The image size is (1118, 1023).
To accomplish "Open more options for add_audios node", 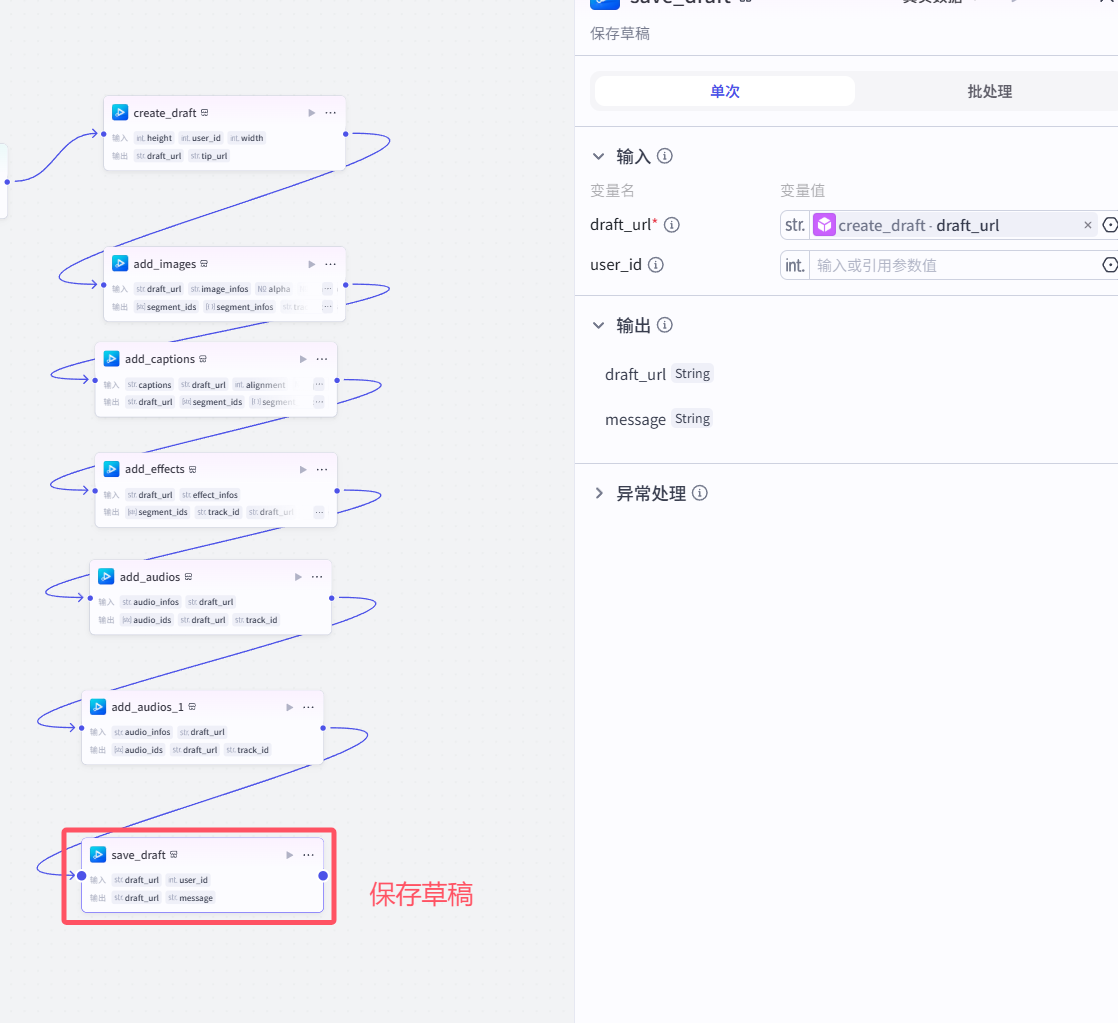I will point(317,577).
